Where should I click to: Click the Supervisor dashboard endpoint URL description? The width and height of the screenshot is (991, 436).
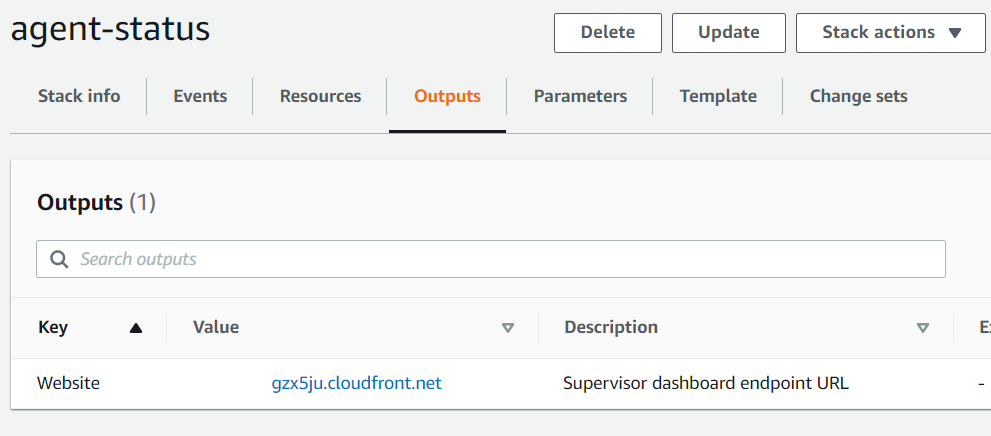pos(705,383)
